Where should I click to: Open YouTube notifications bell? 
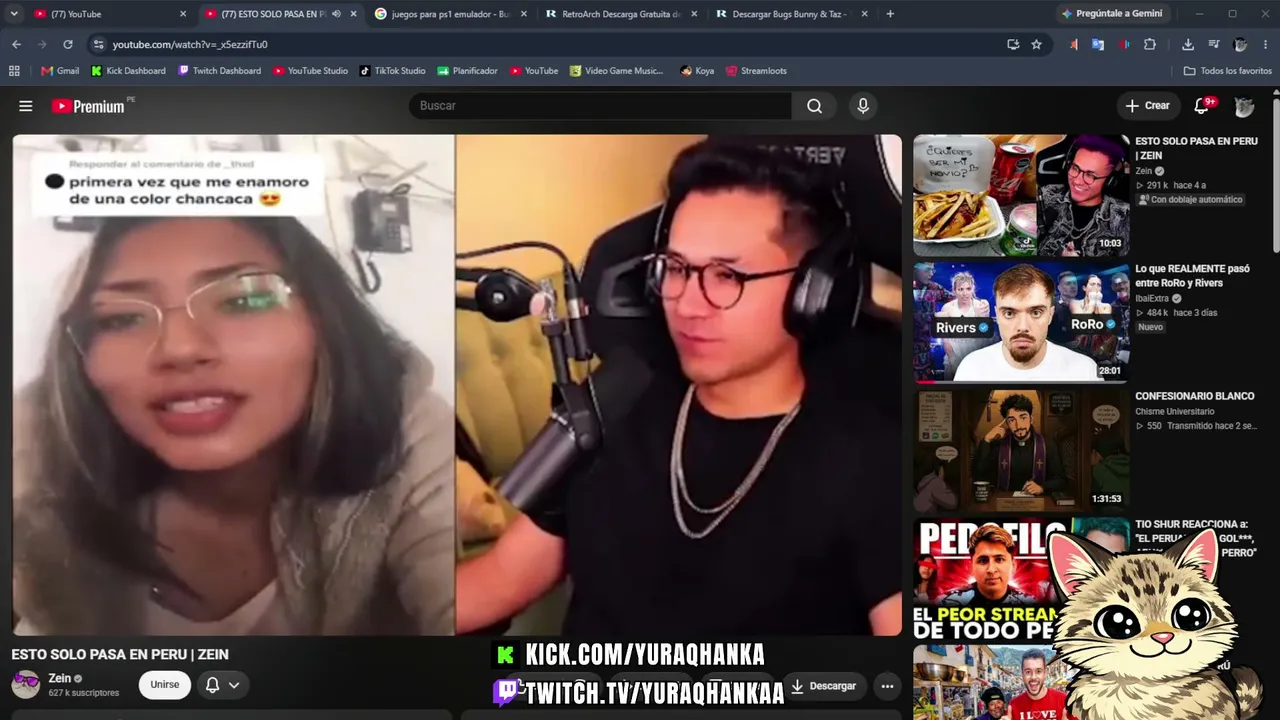click(x=1202, y=106)
